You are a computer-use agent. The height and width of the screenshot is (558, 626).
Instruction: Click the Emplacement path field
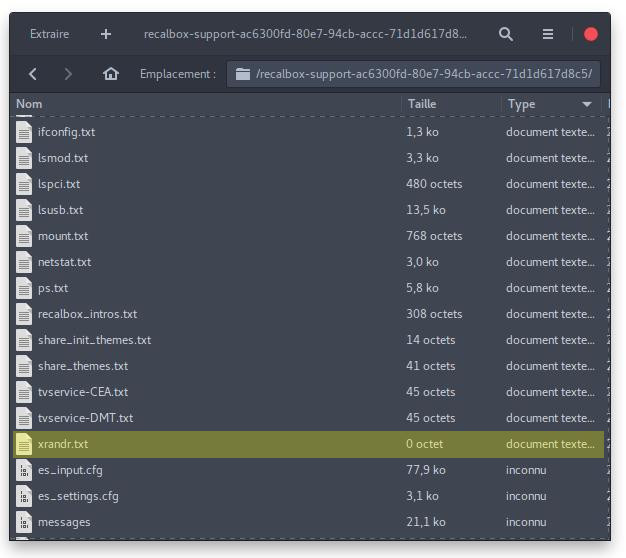pyautogui.click(x=413, y=74)
